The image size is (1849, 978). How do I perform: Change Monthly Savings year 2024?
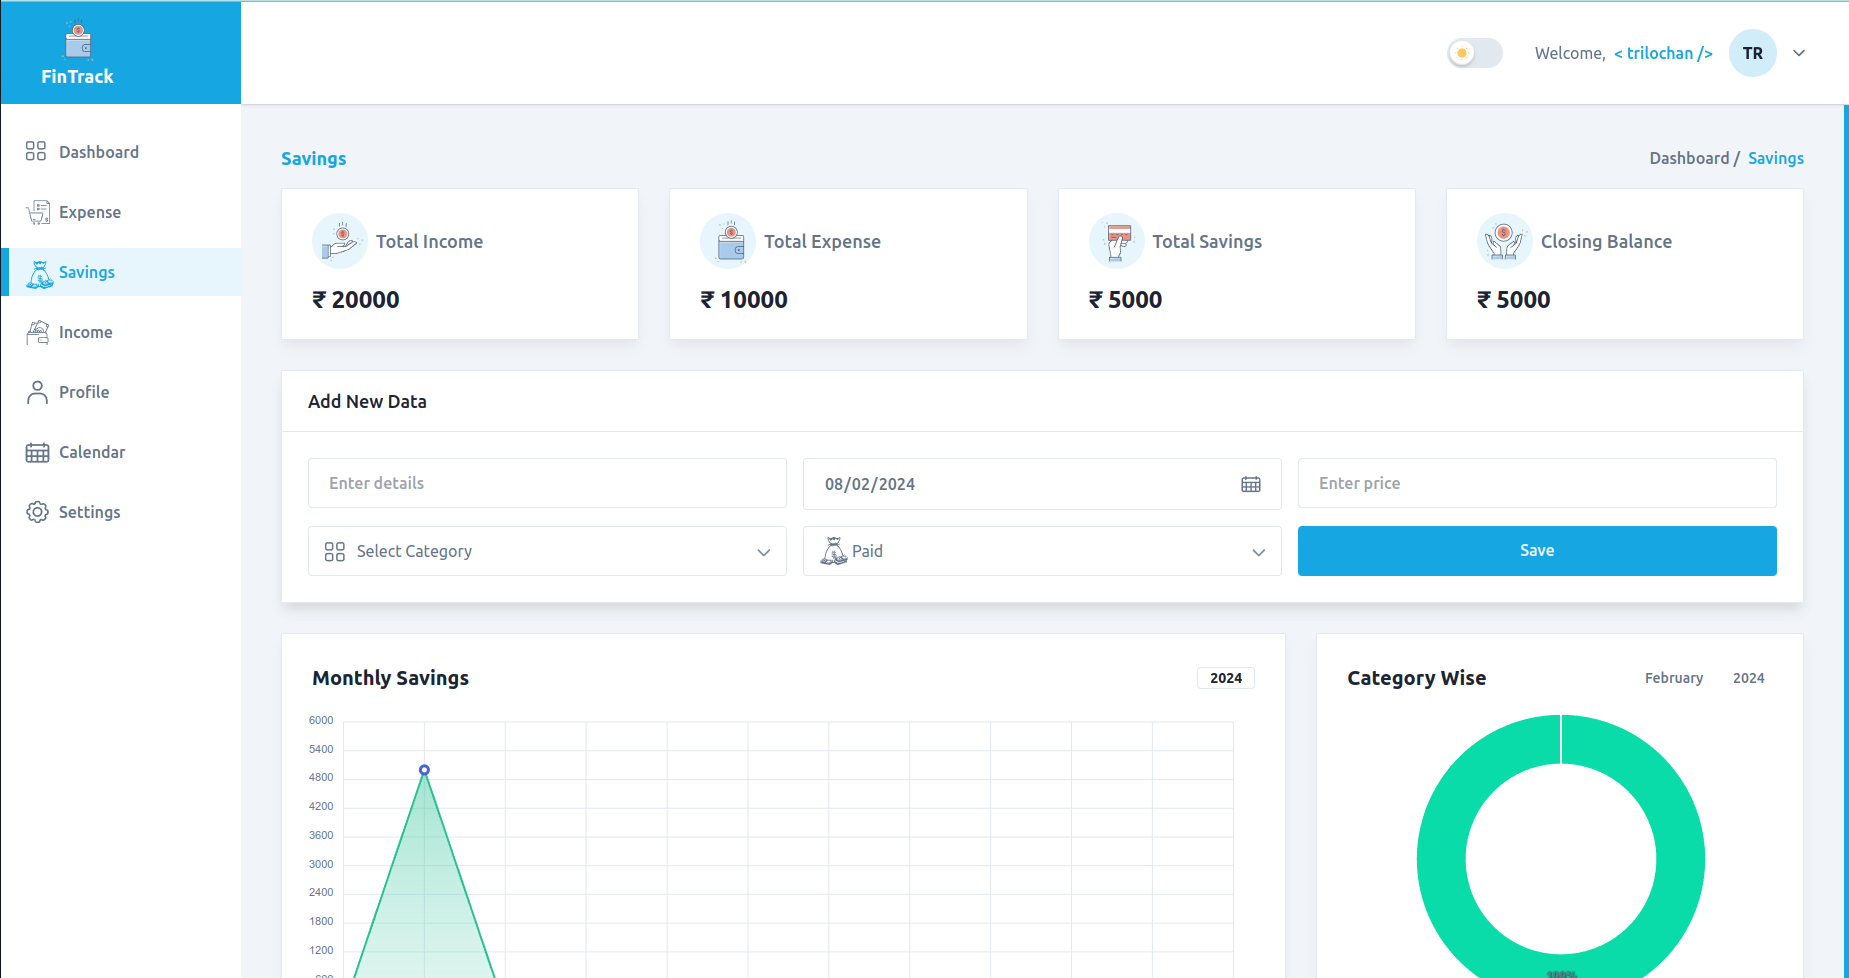[1226, 678]
